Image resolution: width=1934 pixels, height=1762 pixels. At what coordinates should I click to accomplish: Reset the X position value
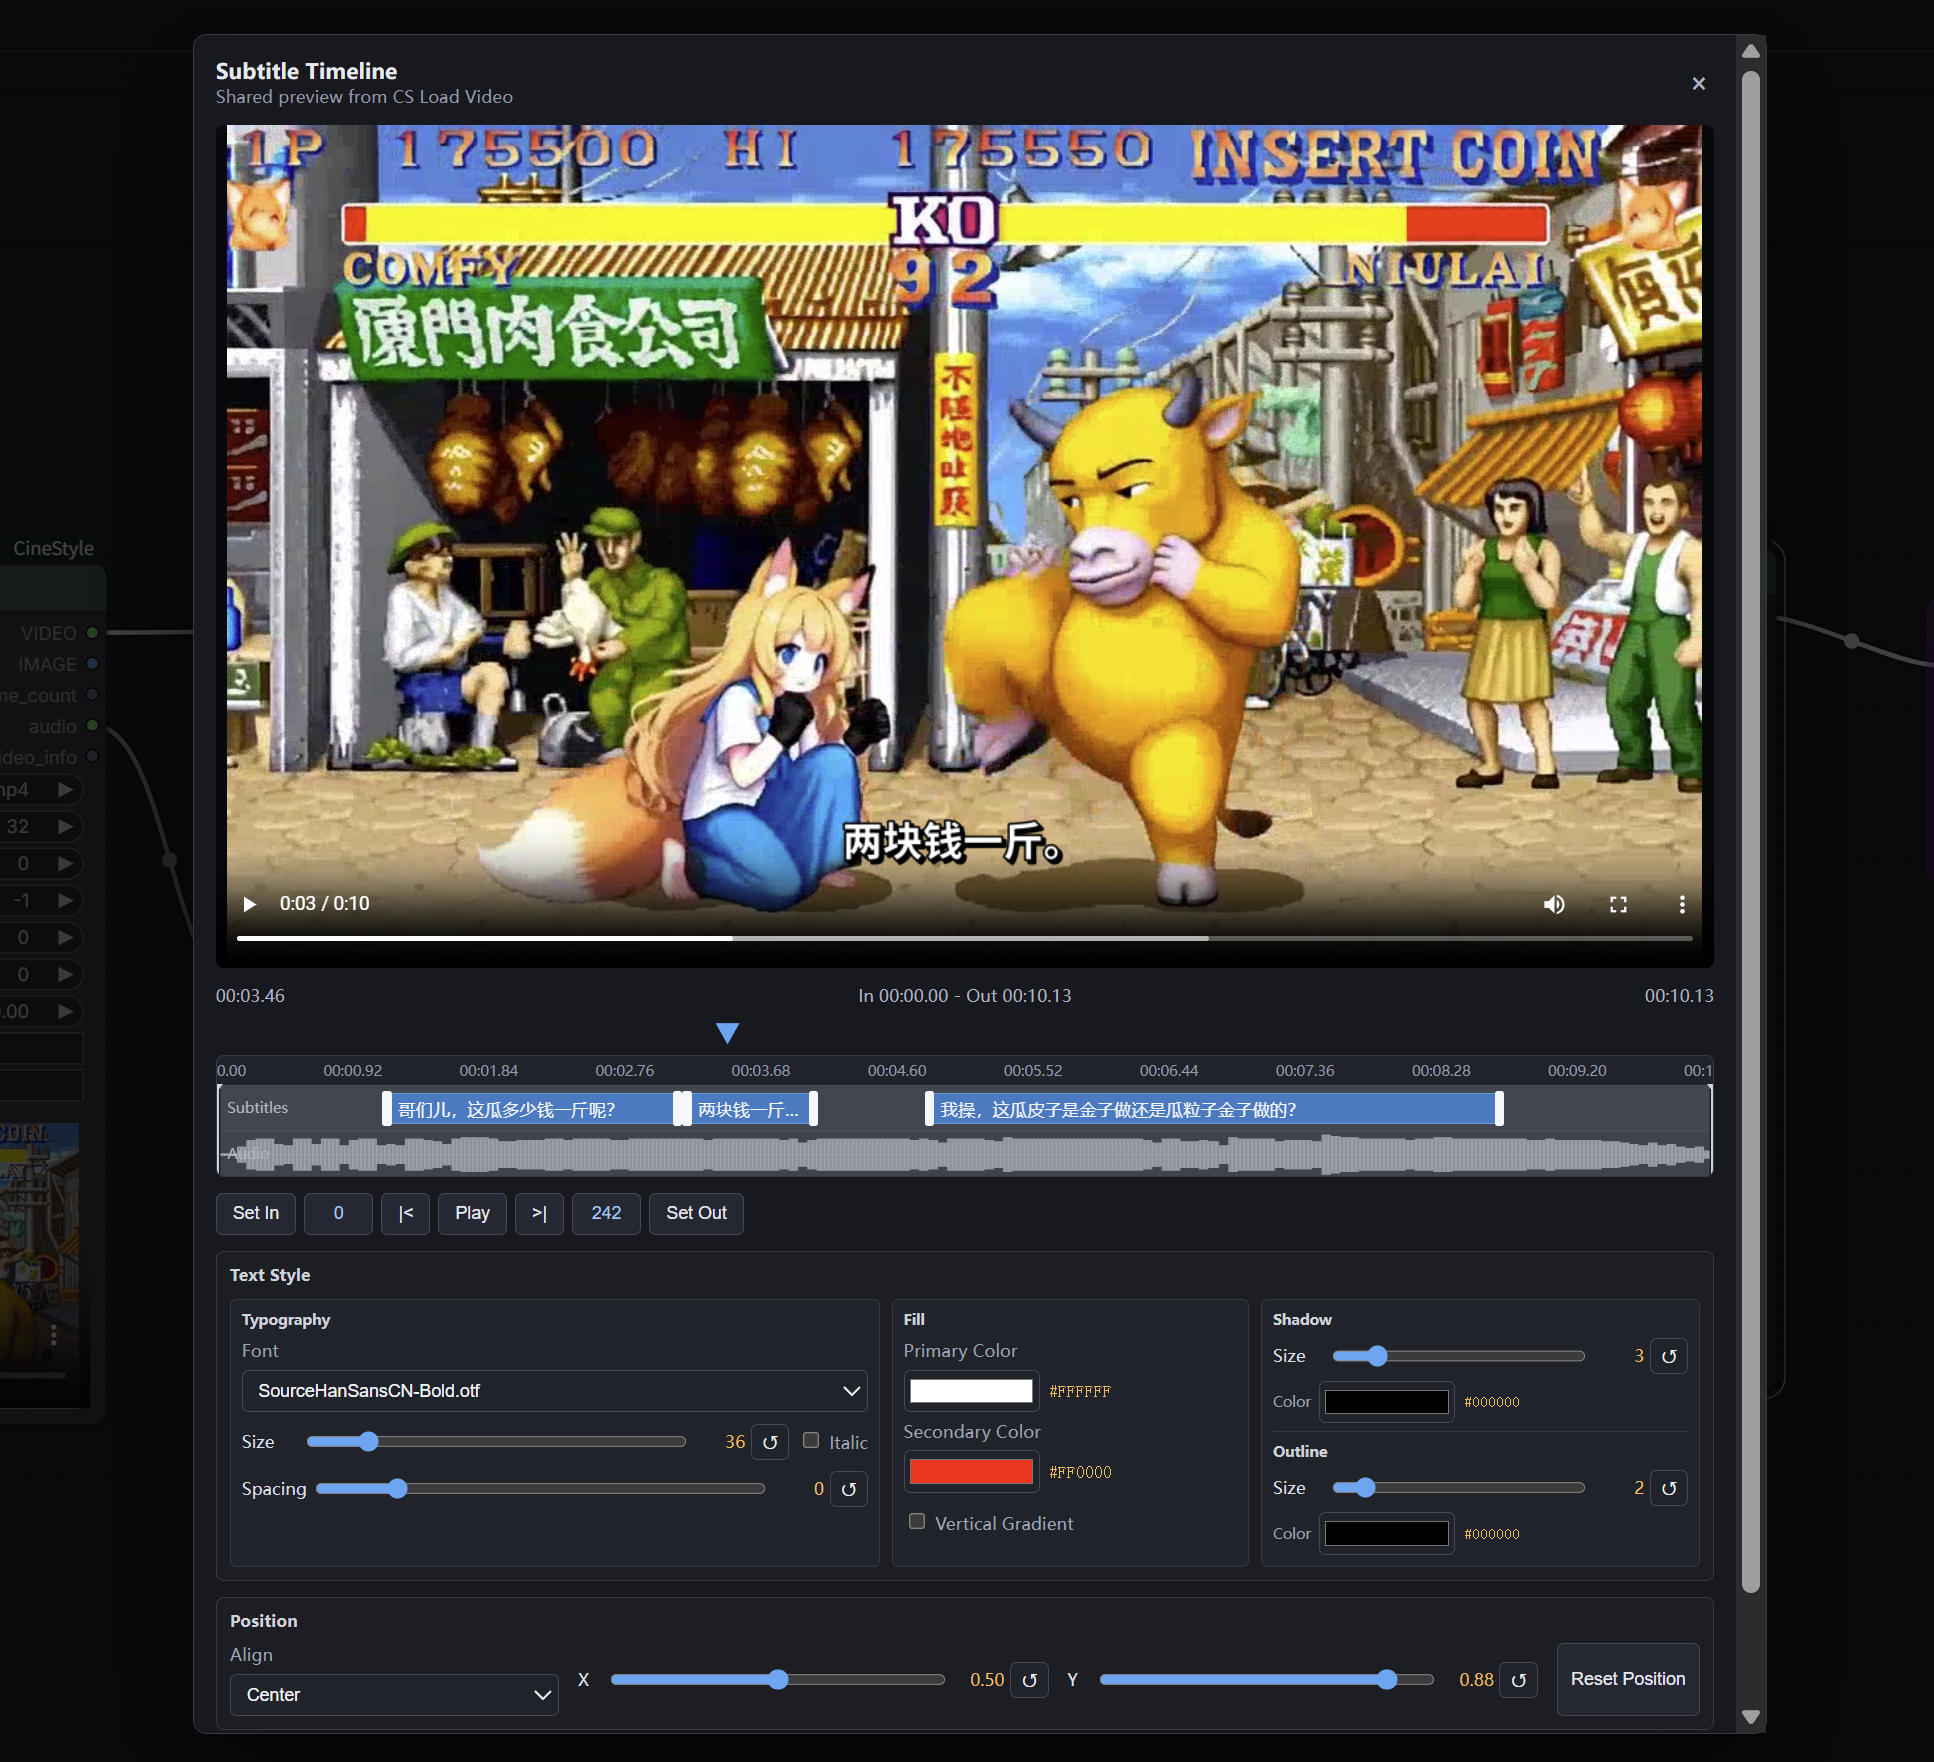(1030, 1680)
